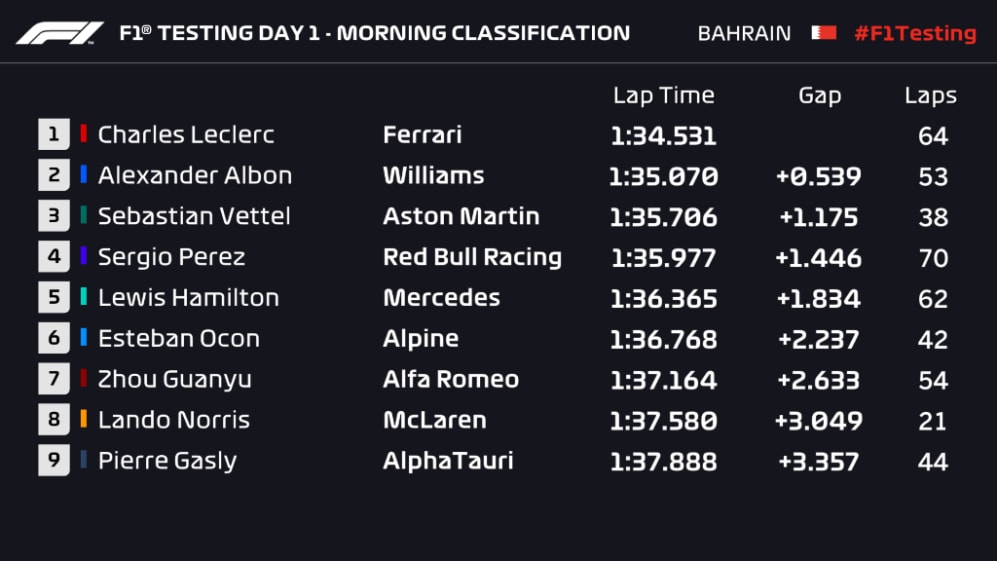
Task: Click the Lap Time column header
Action: [x=663, y=96]
